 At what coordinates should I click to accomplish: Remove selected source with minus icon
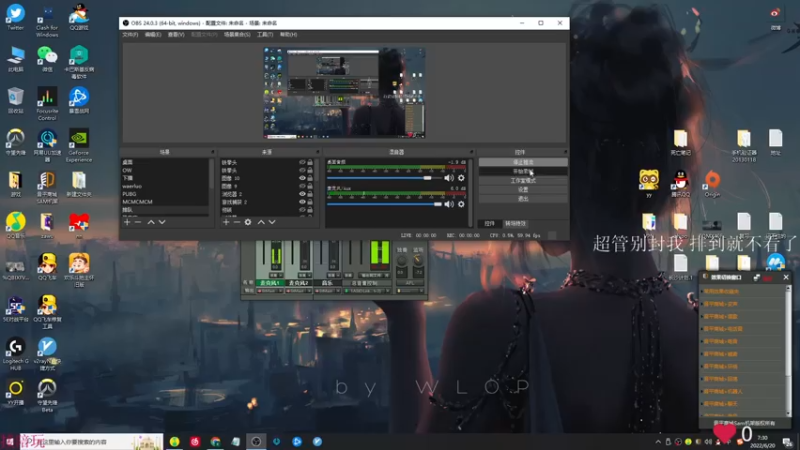(x=237, y=222)
